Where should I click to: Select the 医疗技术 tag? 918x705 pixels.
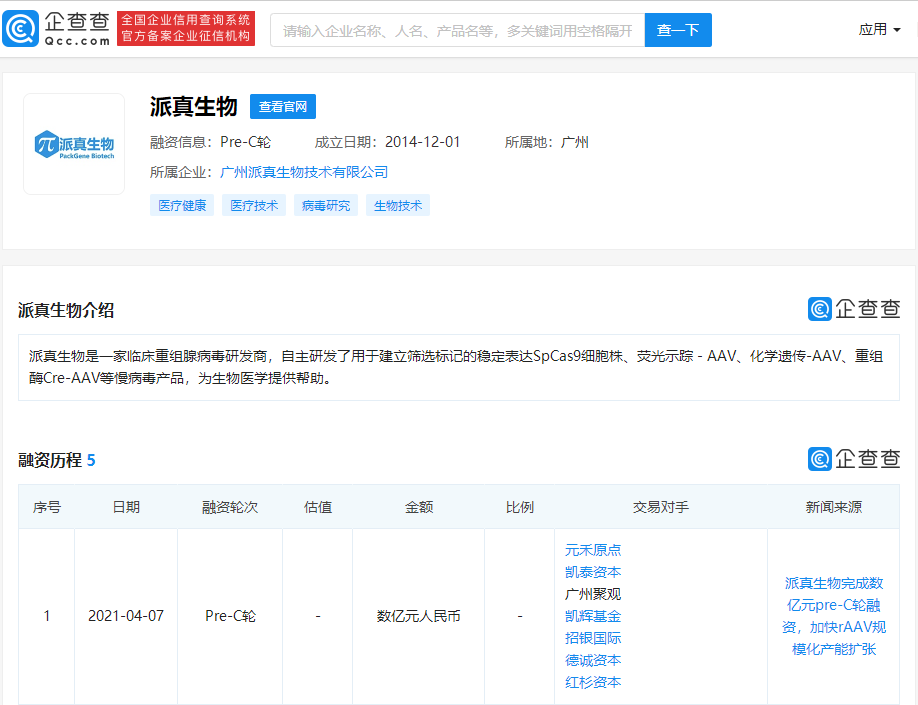point(254,206)
